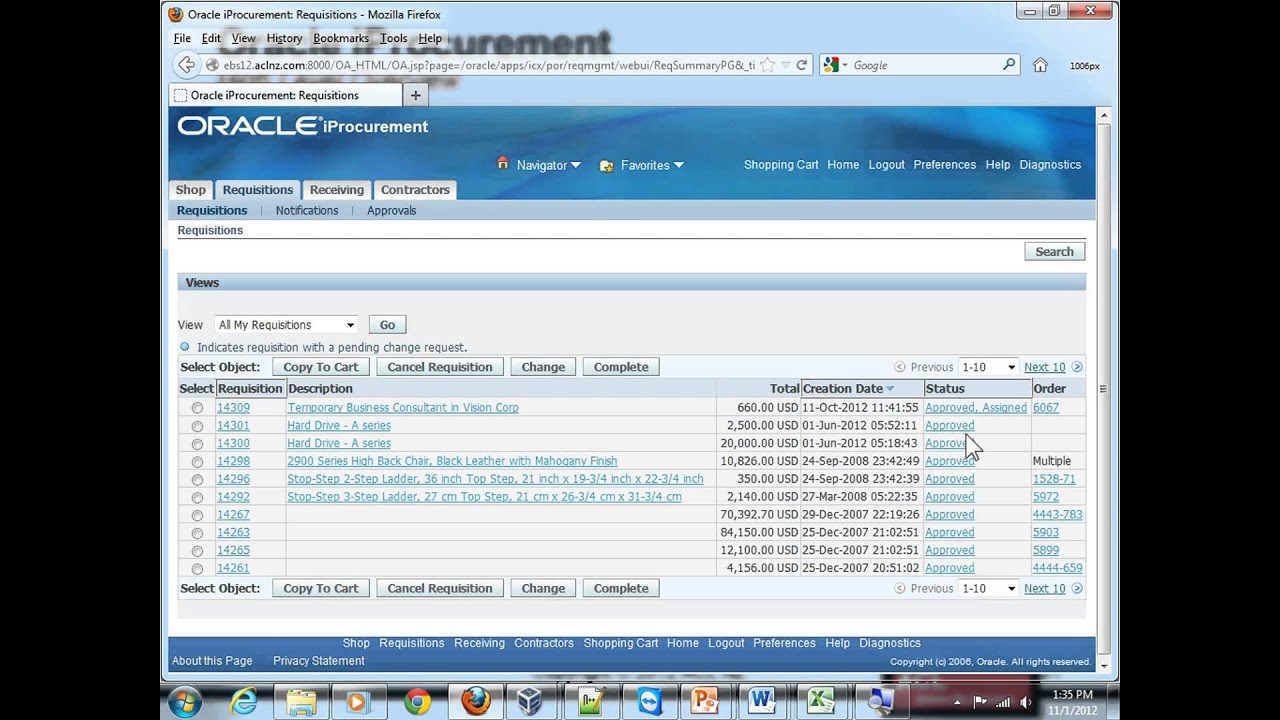This screenshot has width=1280, height=720.
Task: Select radio button for requisition 14296
Action: pyautogui.click(x=197, y=480)
